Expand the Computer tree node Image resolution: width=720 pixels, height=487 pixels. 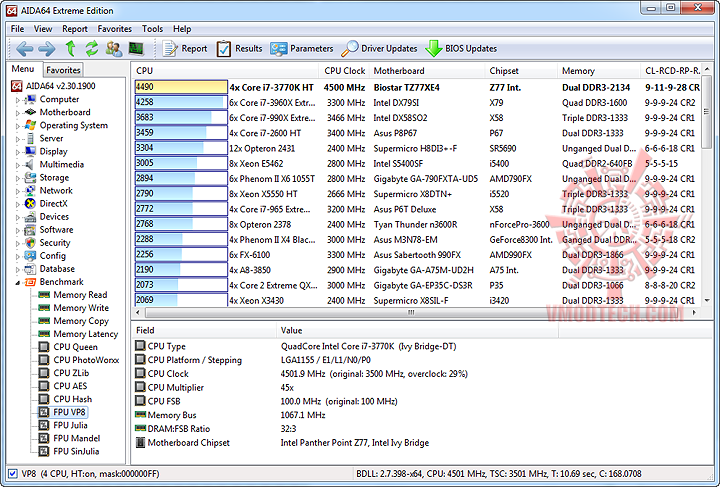pos(18,100)
